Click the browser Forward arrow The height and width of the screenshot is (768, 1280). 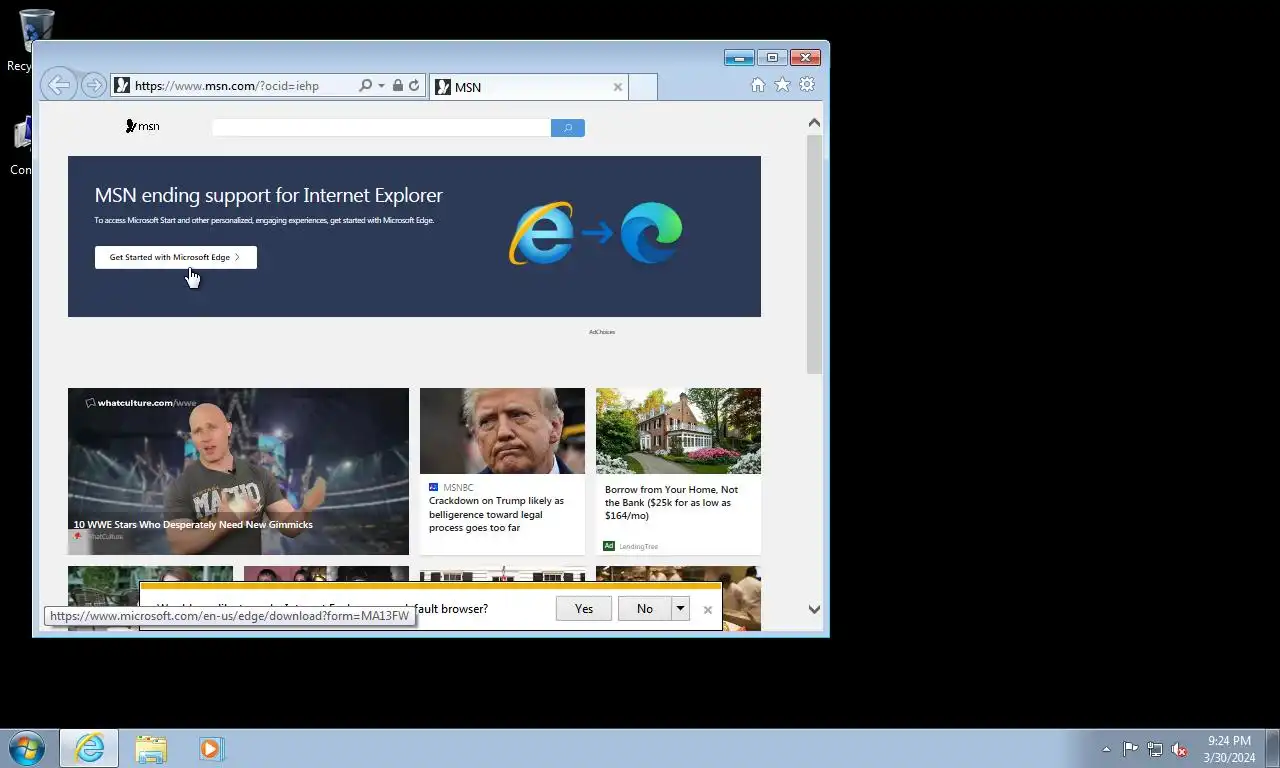(93, 85)
